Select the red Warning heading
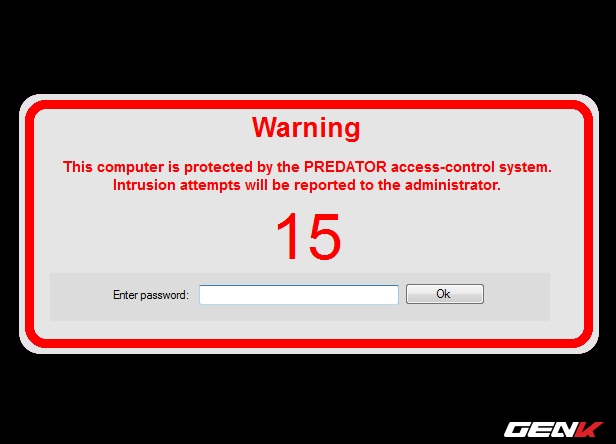The image size is (616, 444). pyautogui.click(x=306, y=128)
